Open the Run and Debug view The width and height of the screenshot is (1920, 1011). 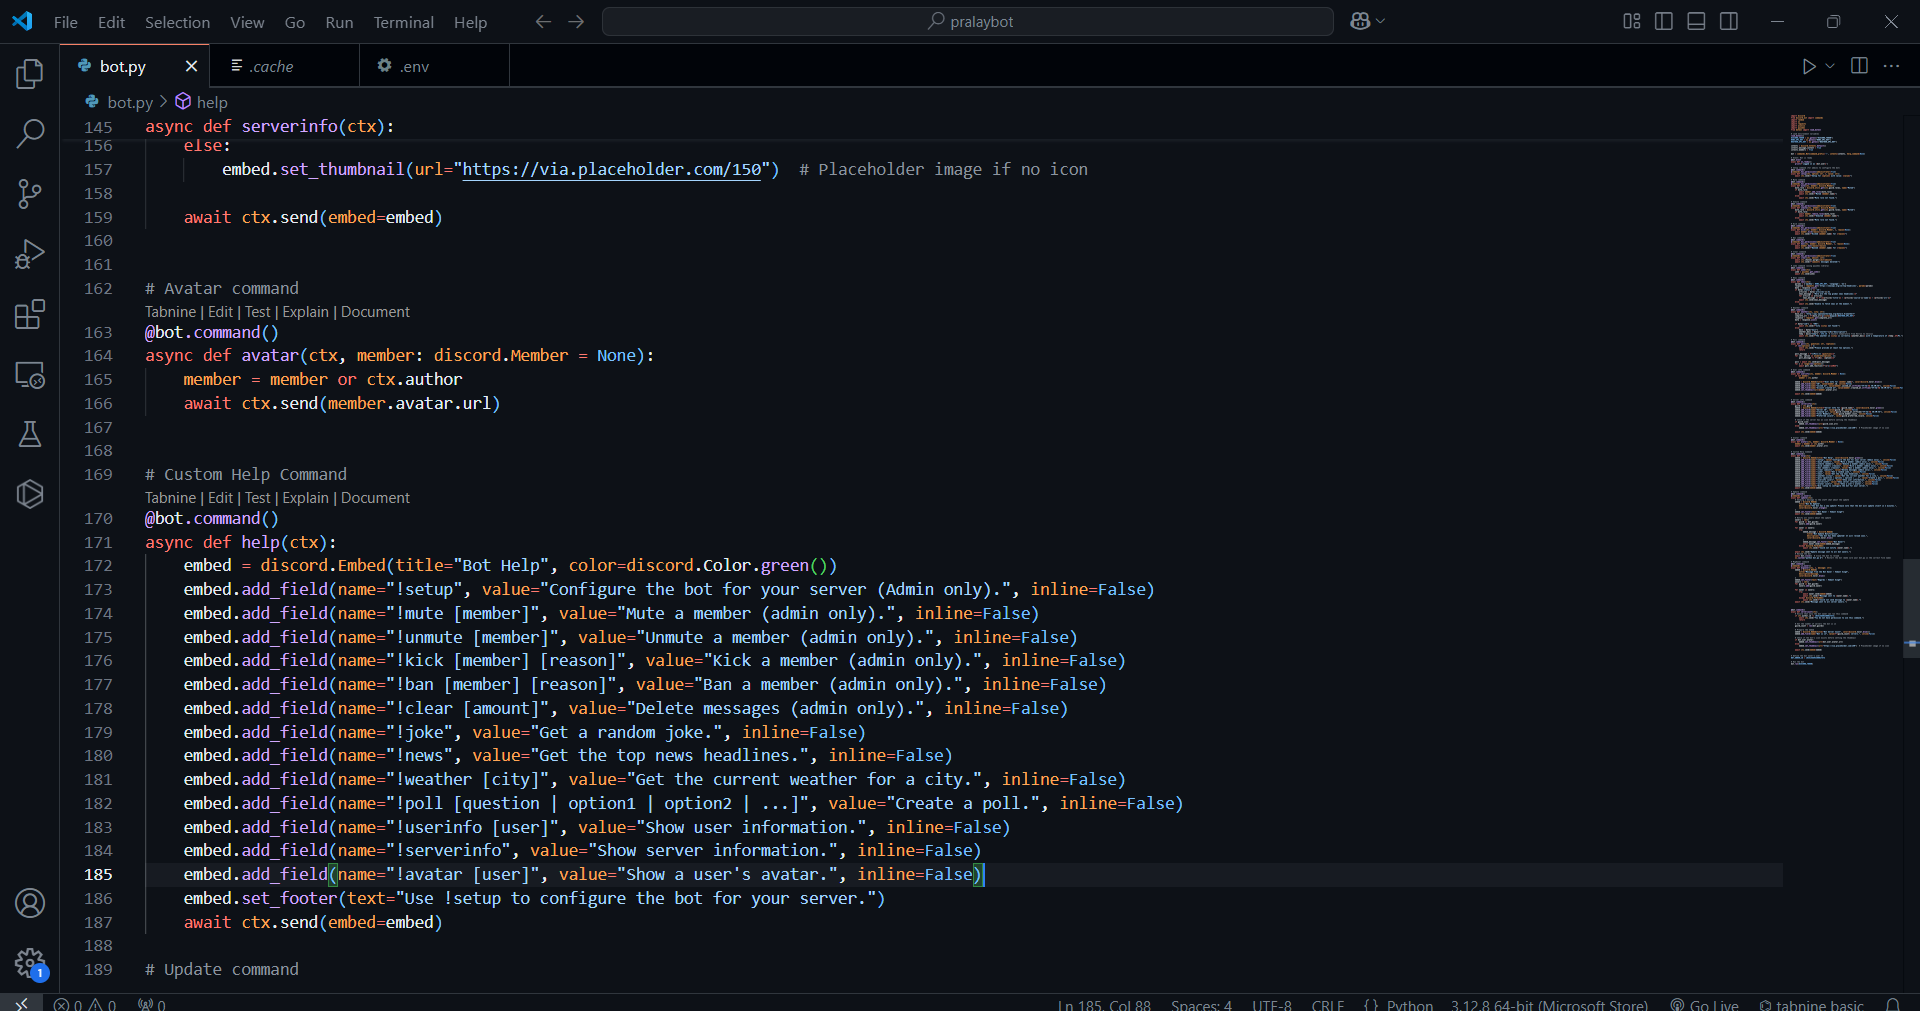pyautogui.click(x=30, y=254)
